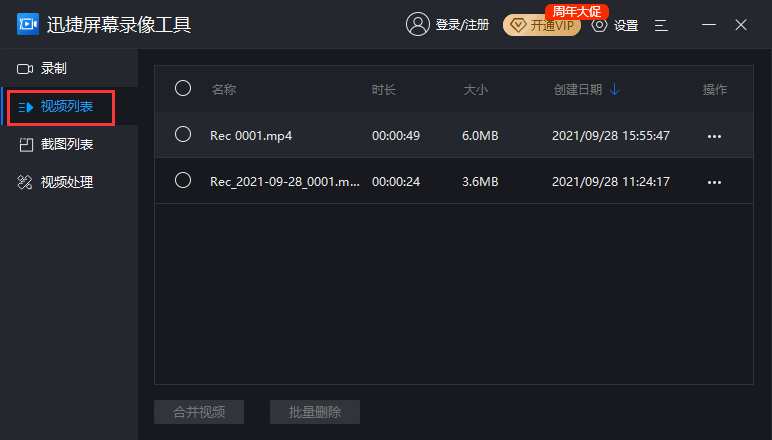Screen dimensions: 772x440
Task: Open the hamburger main menu icon
Action: [661, 25]
